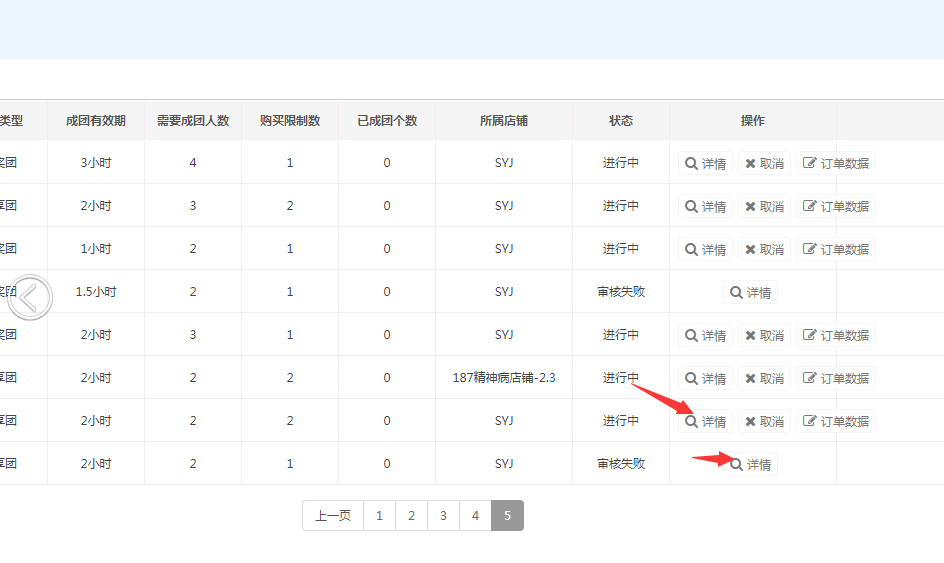Click the 所属店铺 column header
944x563 pixels.
coord(503,120)
